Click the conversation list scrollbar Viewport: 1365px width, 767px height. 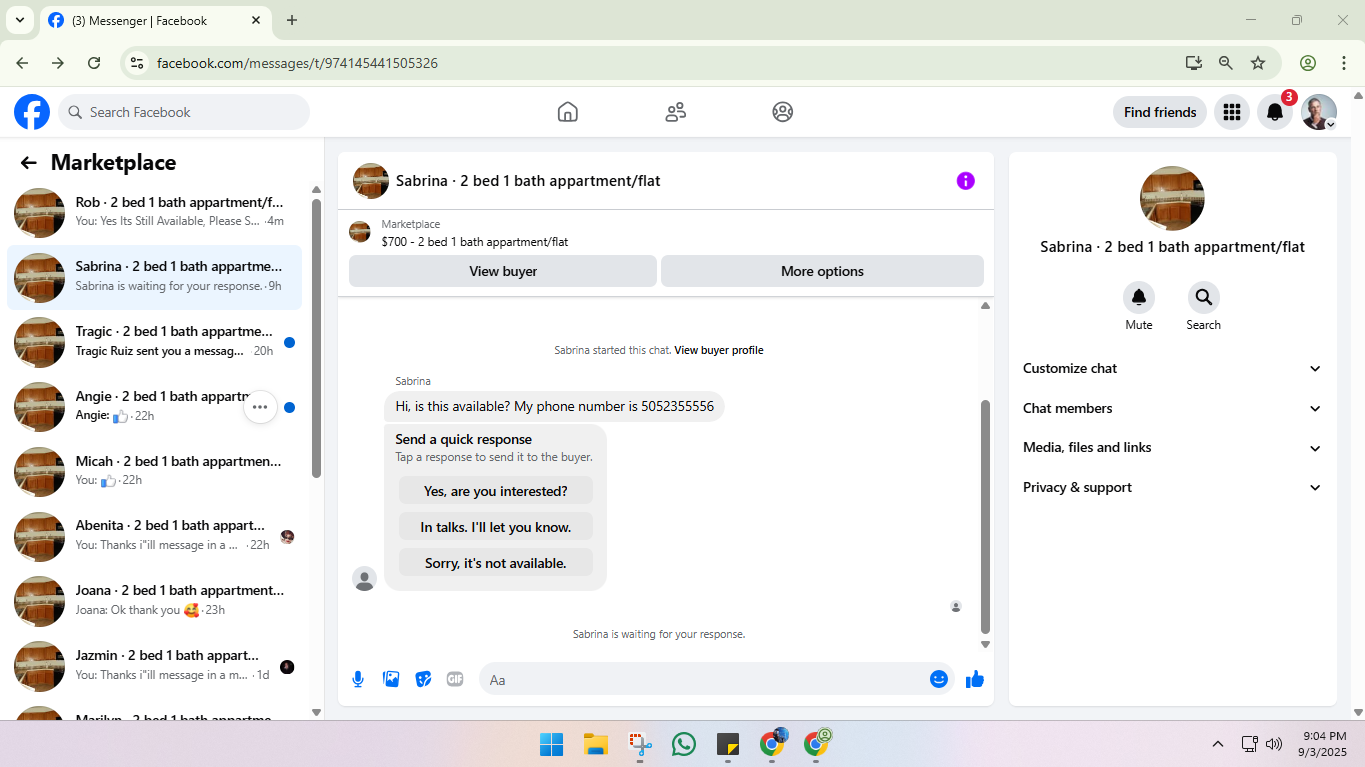(x=317, y=338)
